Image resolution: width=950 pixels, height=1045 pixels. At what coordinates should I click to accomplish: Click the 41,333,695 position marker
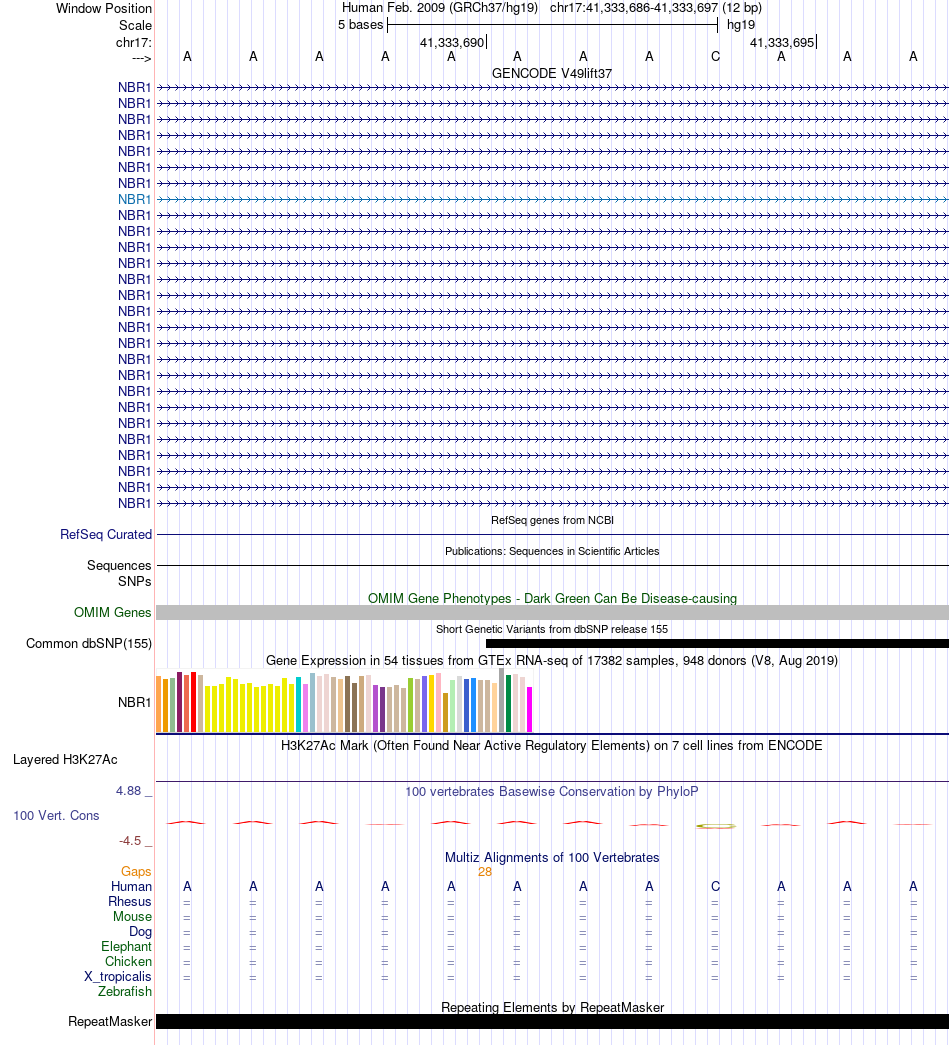tap(783, 43)
